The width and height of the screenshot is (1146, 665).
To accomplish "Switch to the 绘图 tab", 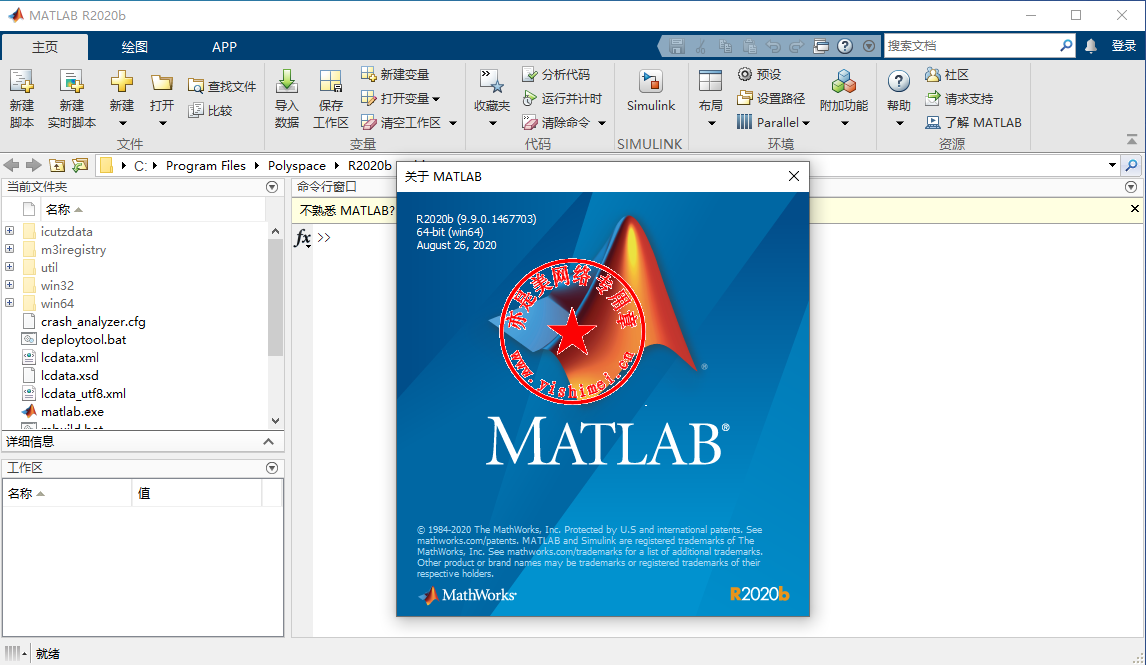I will click(x=134, y=47).
